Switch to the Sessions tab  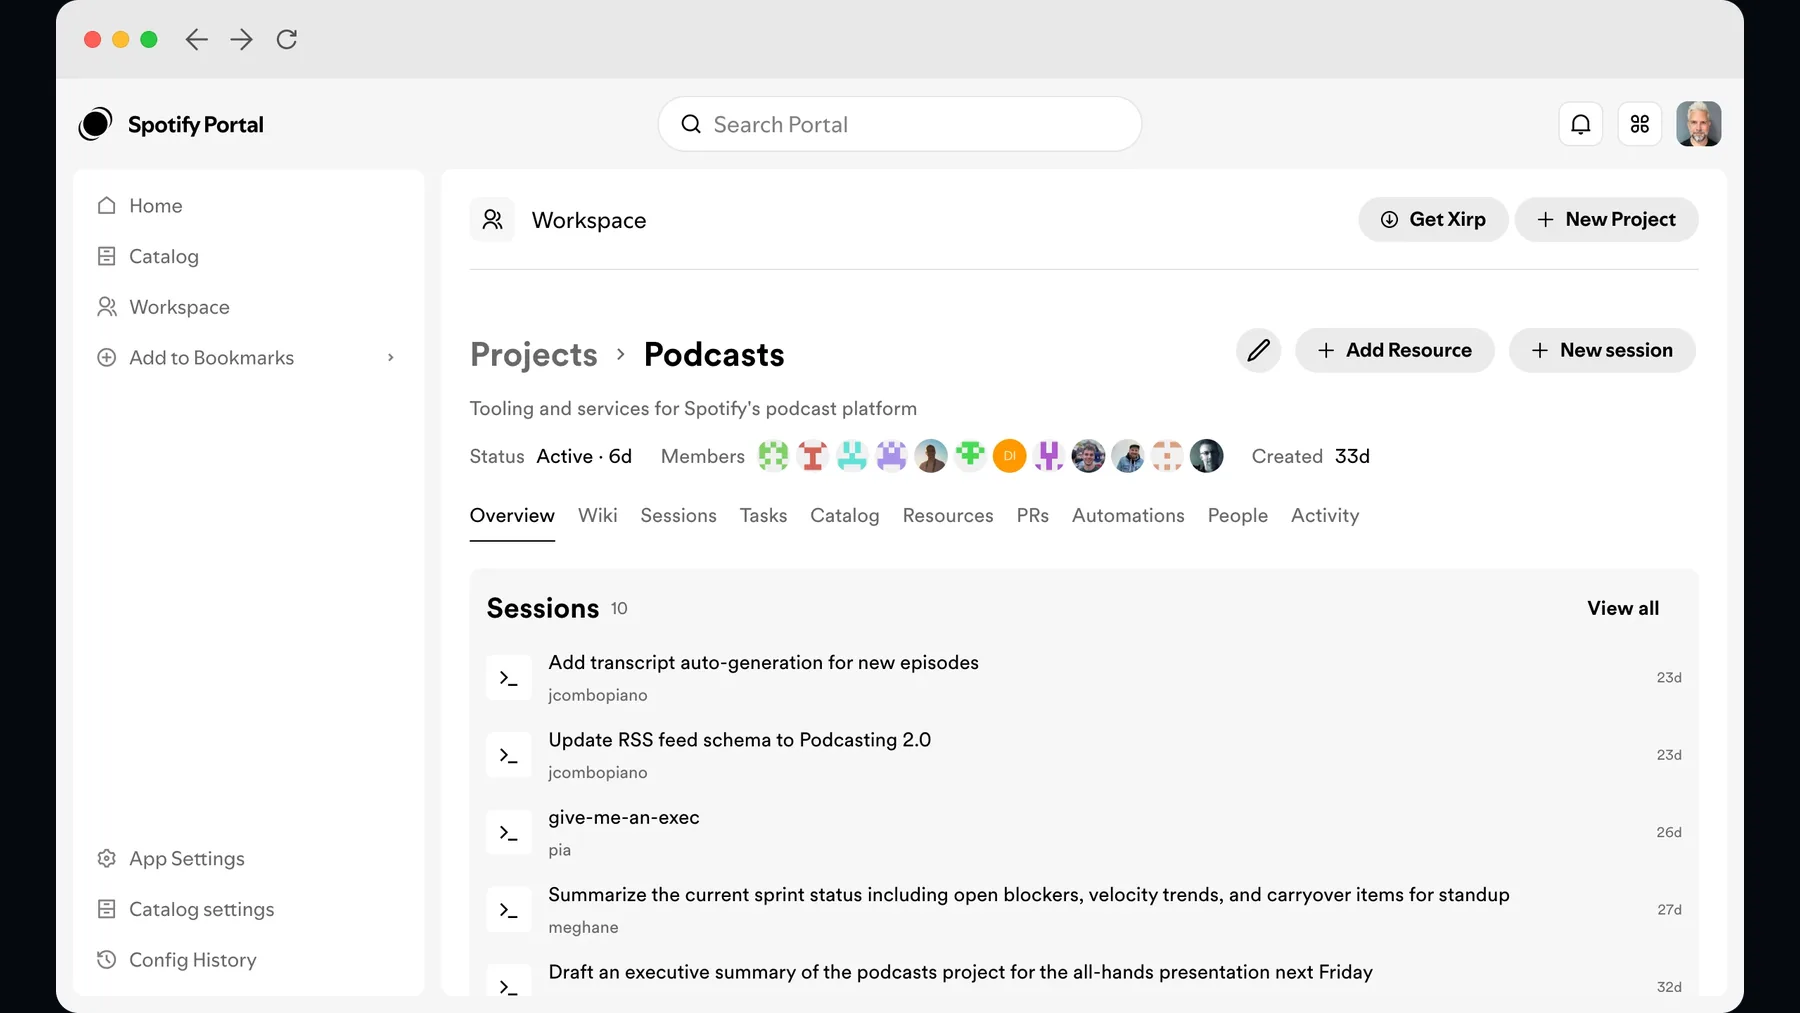pyautogui.click(x=679, y=516)
